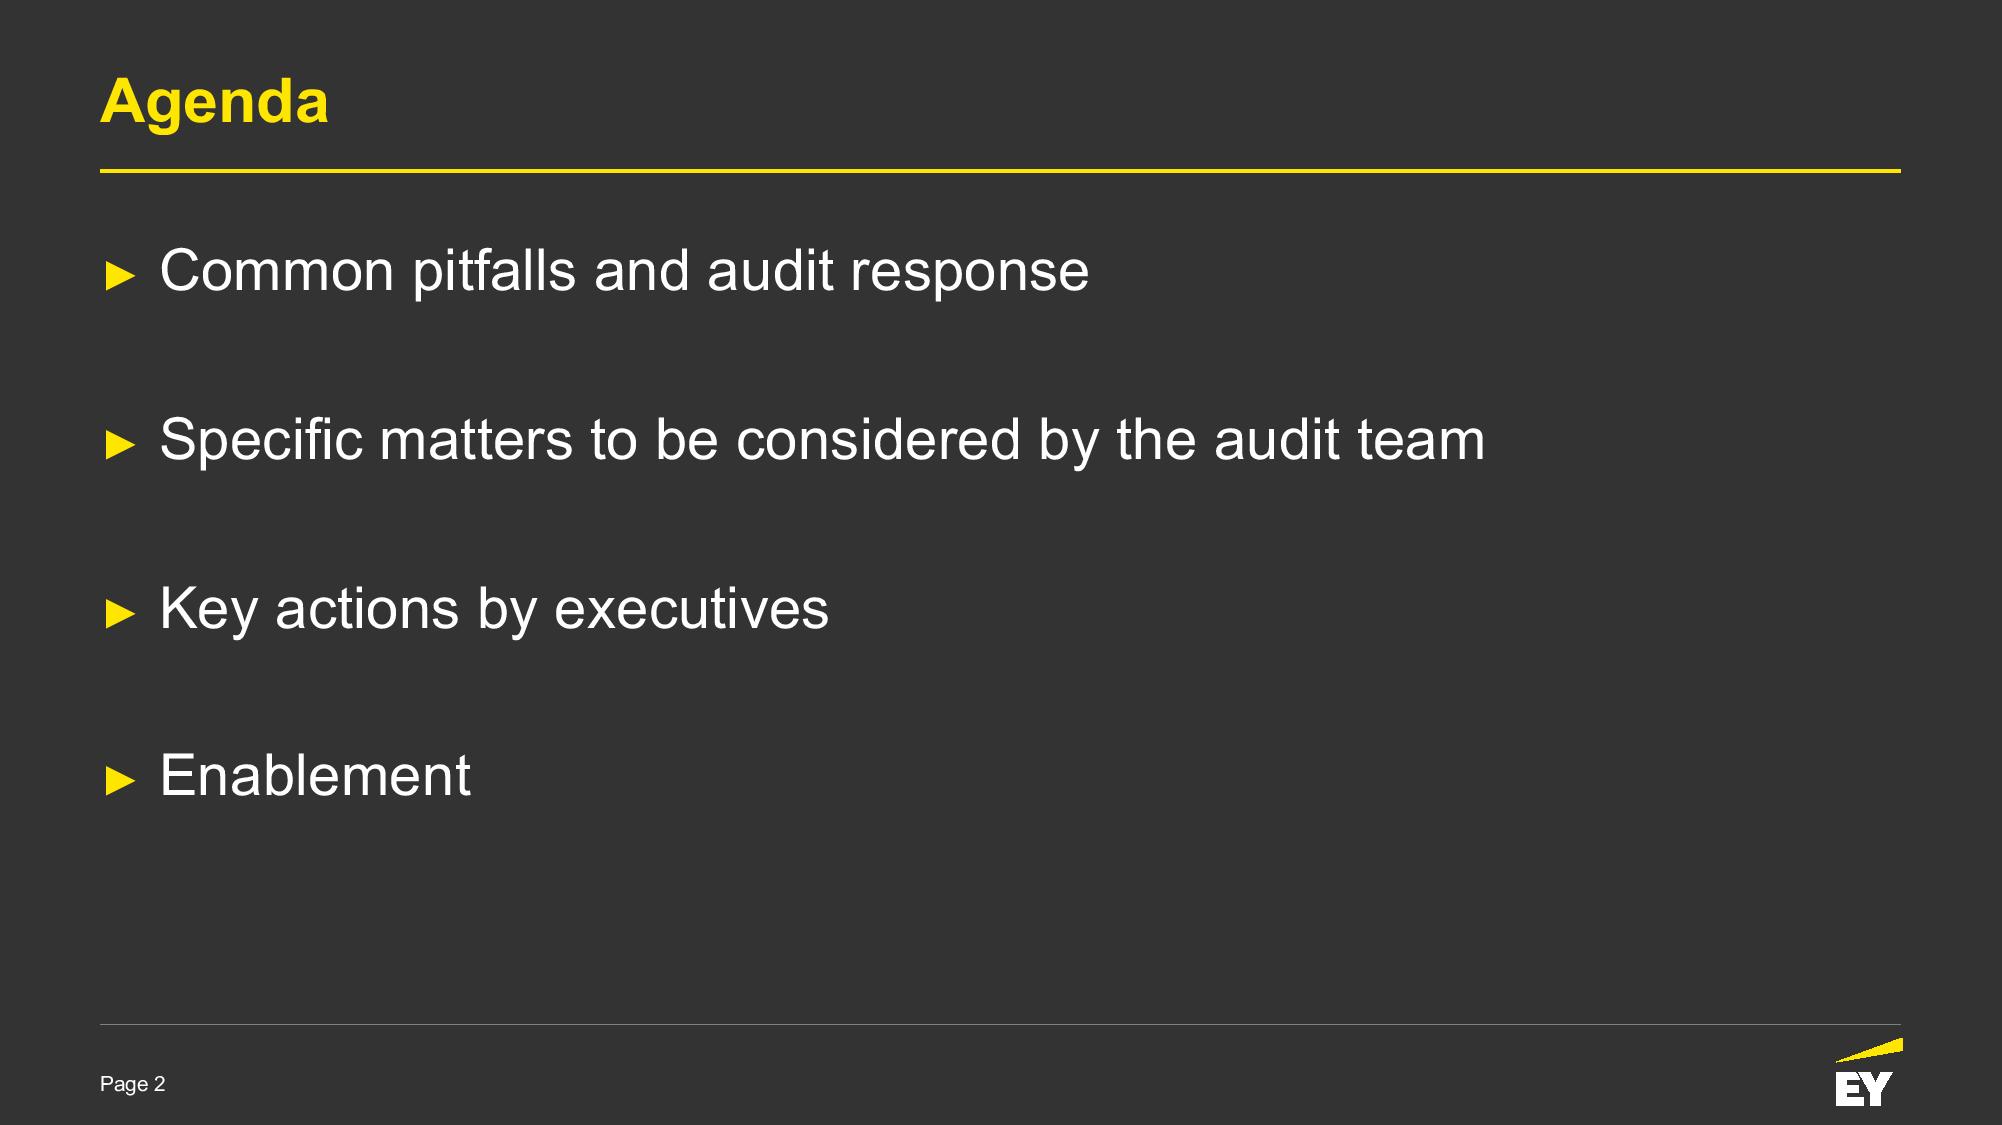
Task: Click the EY logo letters
Action: point(1863,1089)
